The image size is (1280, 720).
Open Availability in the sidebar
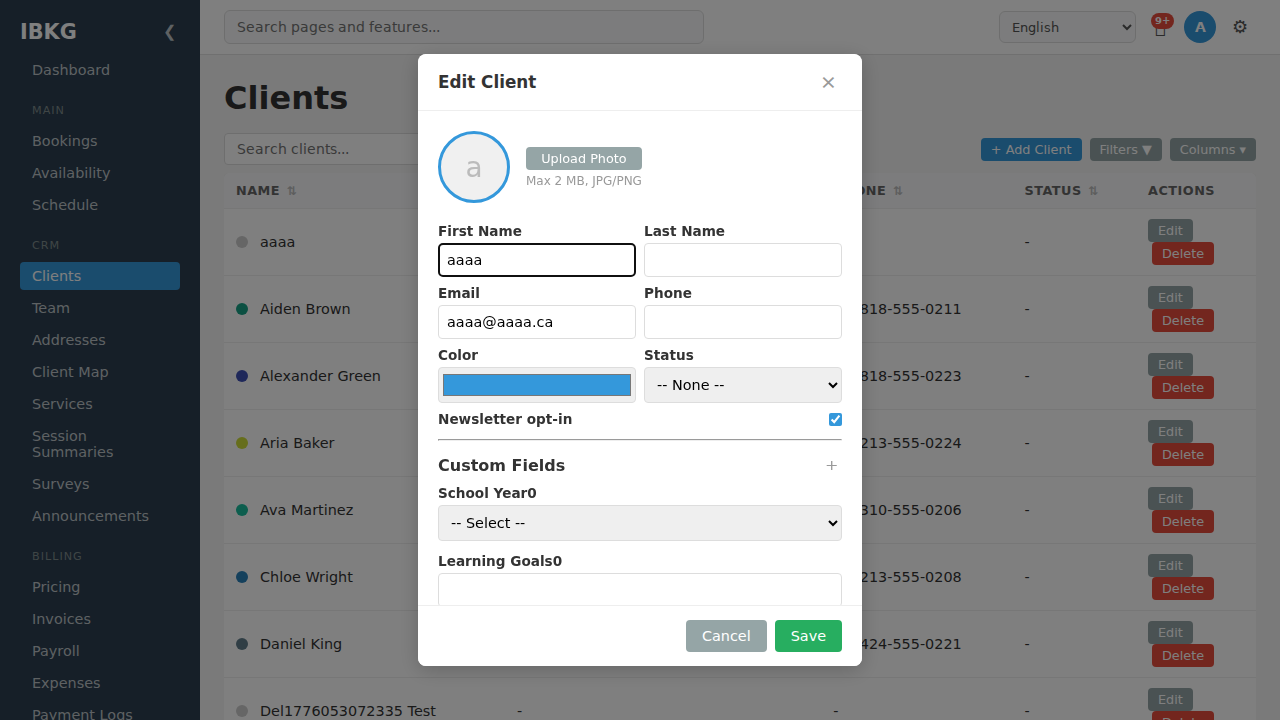coord(100,173)
